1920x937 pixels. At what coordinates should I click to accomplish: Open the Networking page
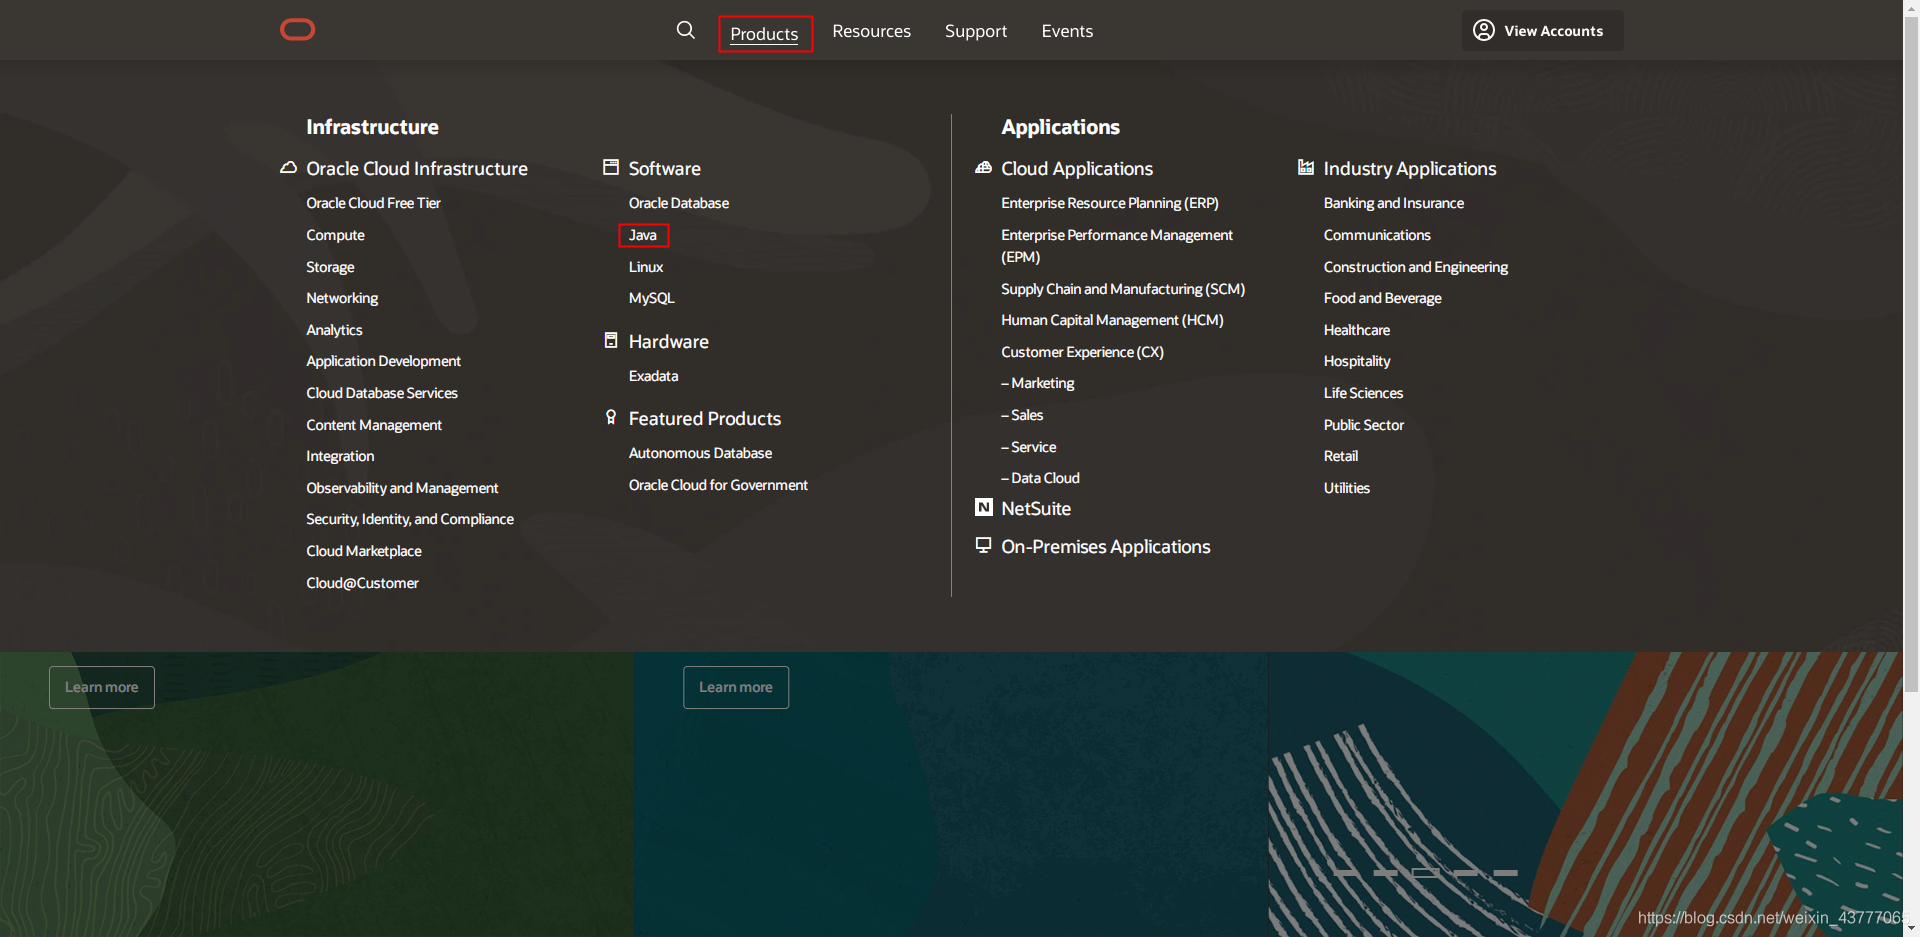click(x=342, y=298)
